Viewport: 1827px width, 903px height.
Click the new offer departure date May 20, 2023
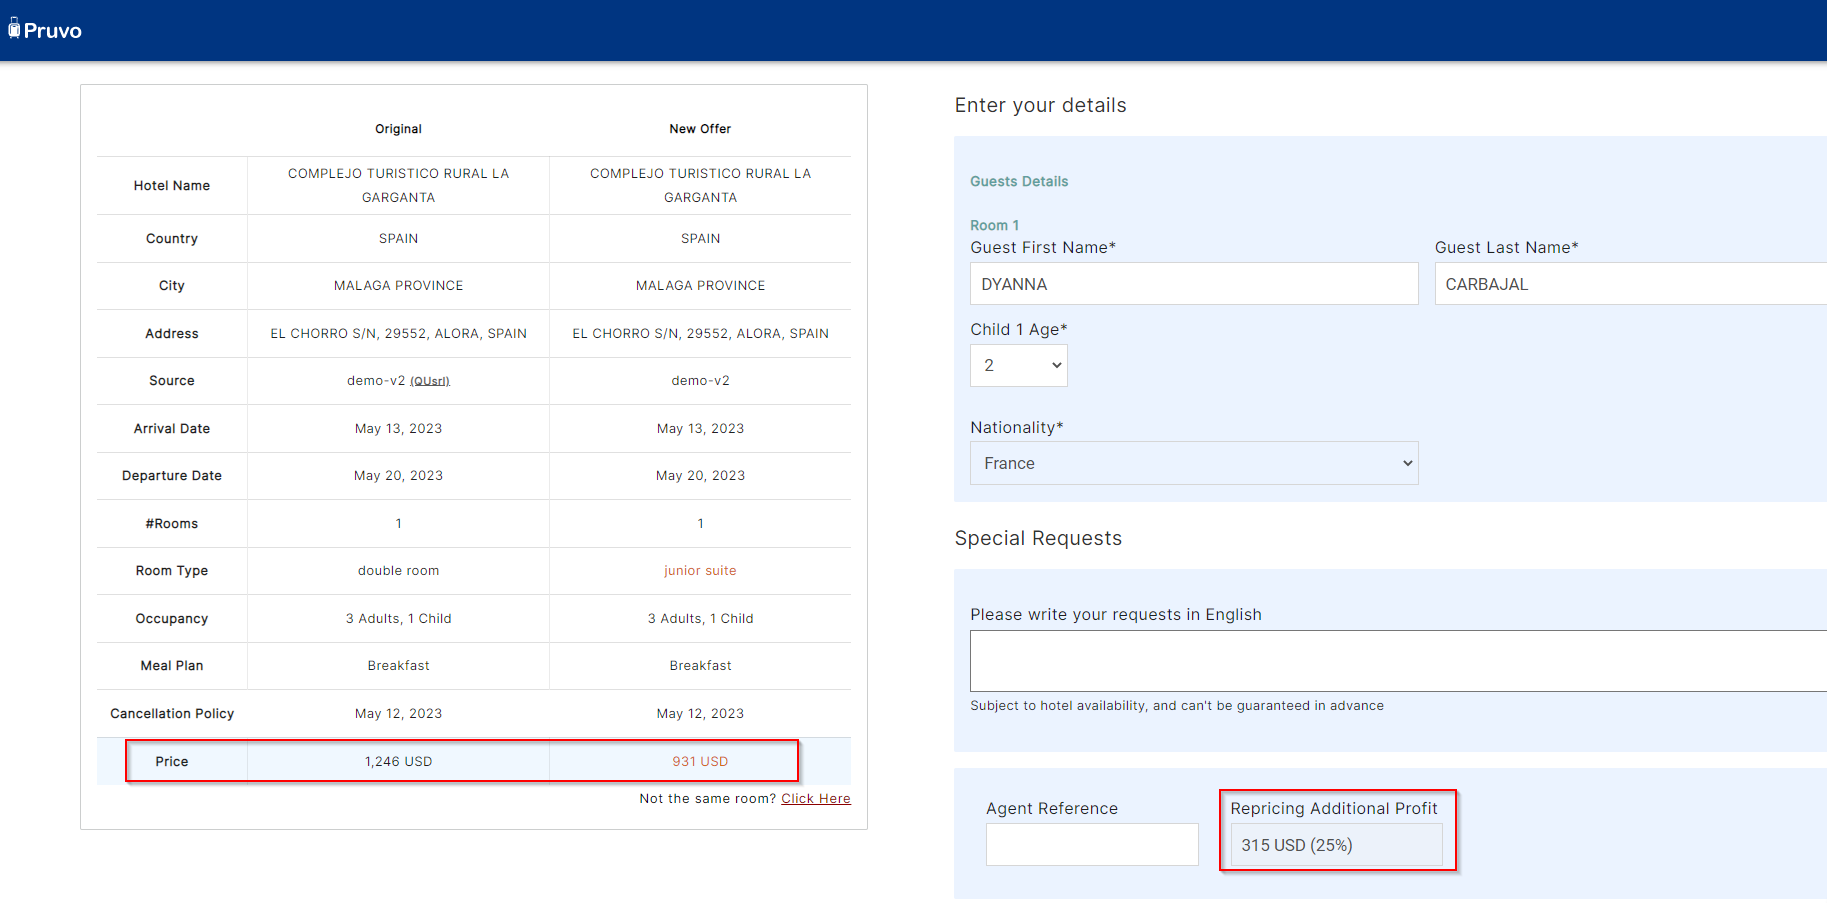[x=700, y=476]
